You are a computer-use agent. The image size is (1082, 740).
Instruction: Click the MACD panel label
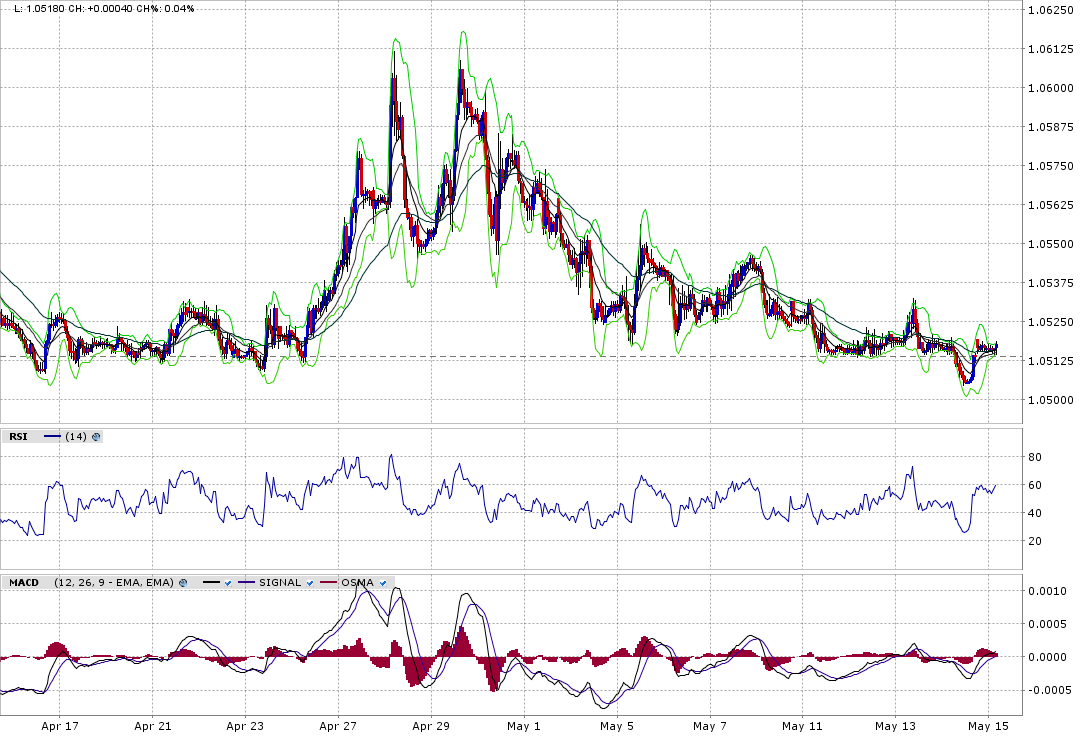tap(24, 583)
